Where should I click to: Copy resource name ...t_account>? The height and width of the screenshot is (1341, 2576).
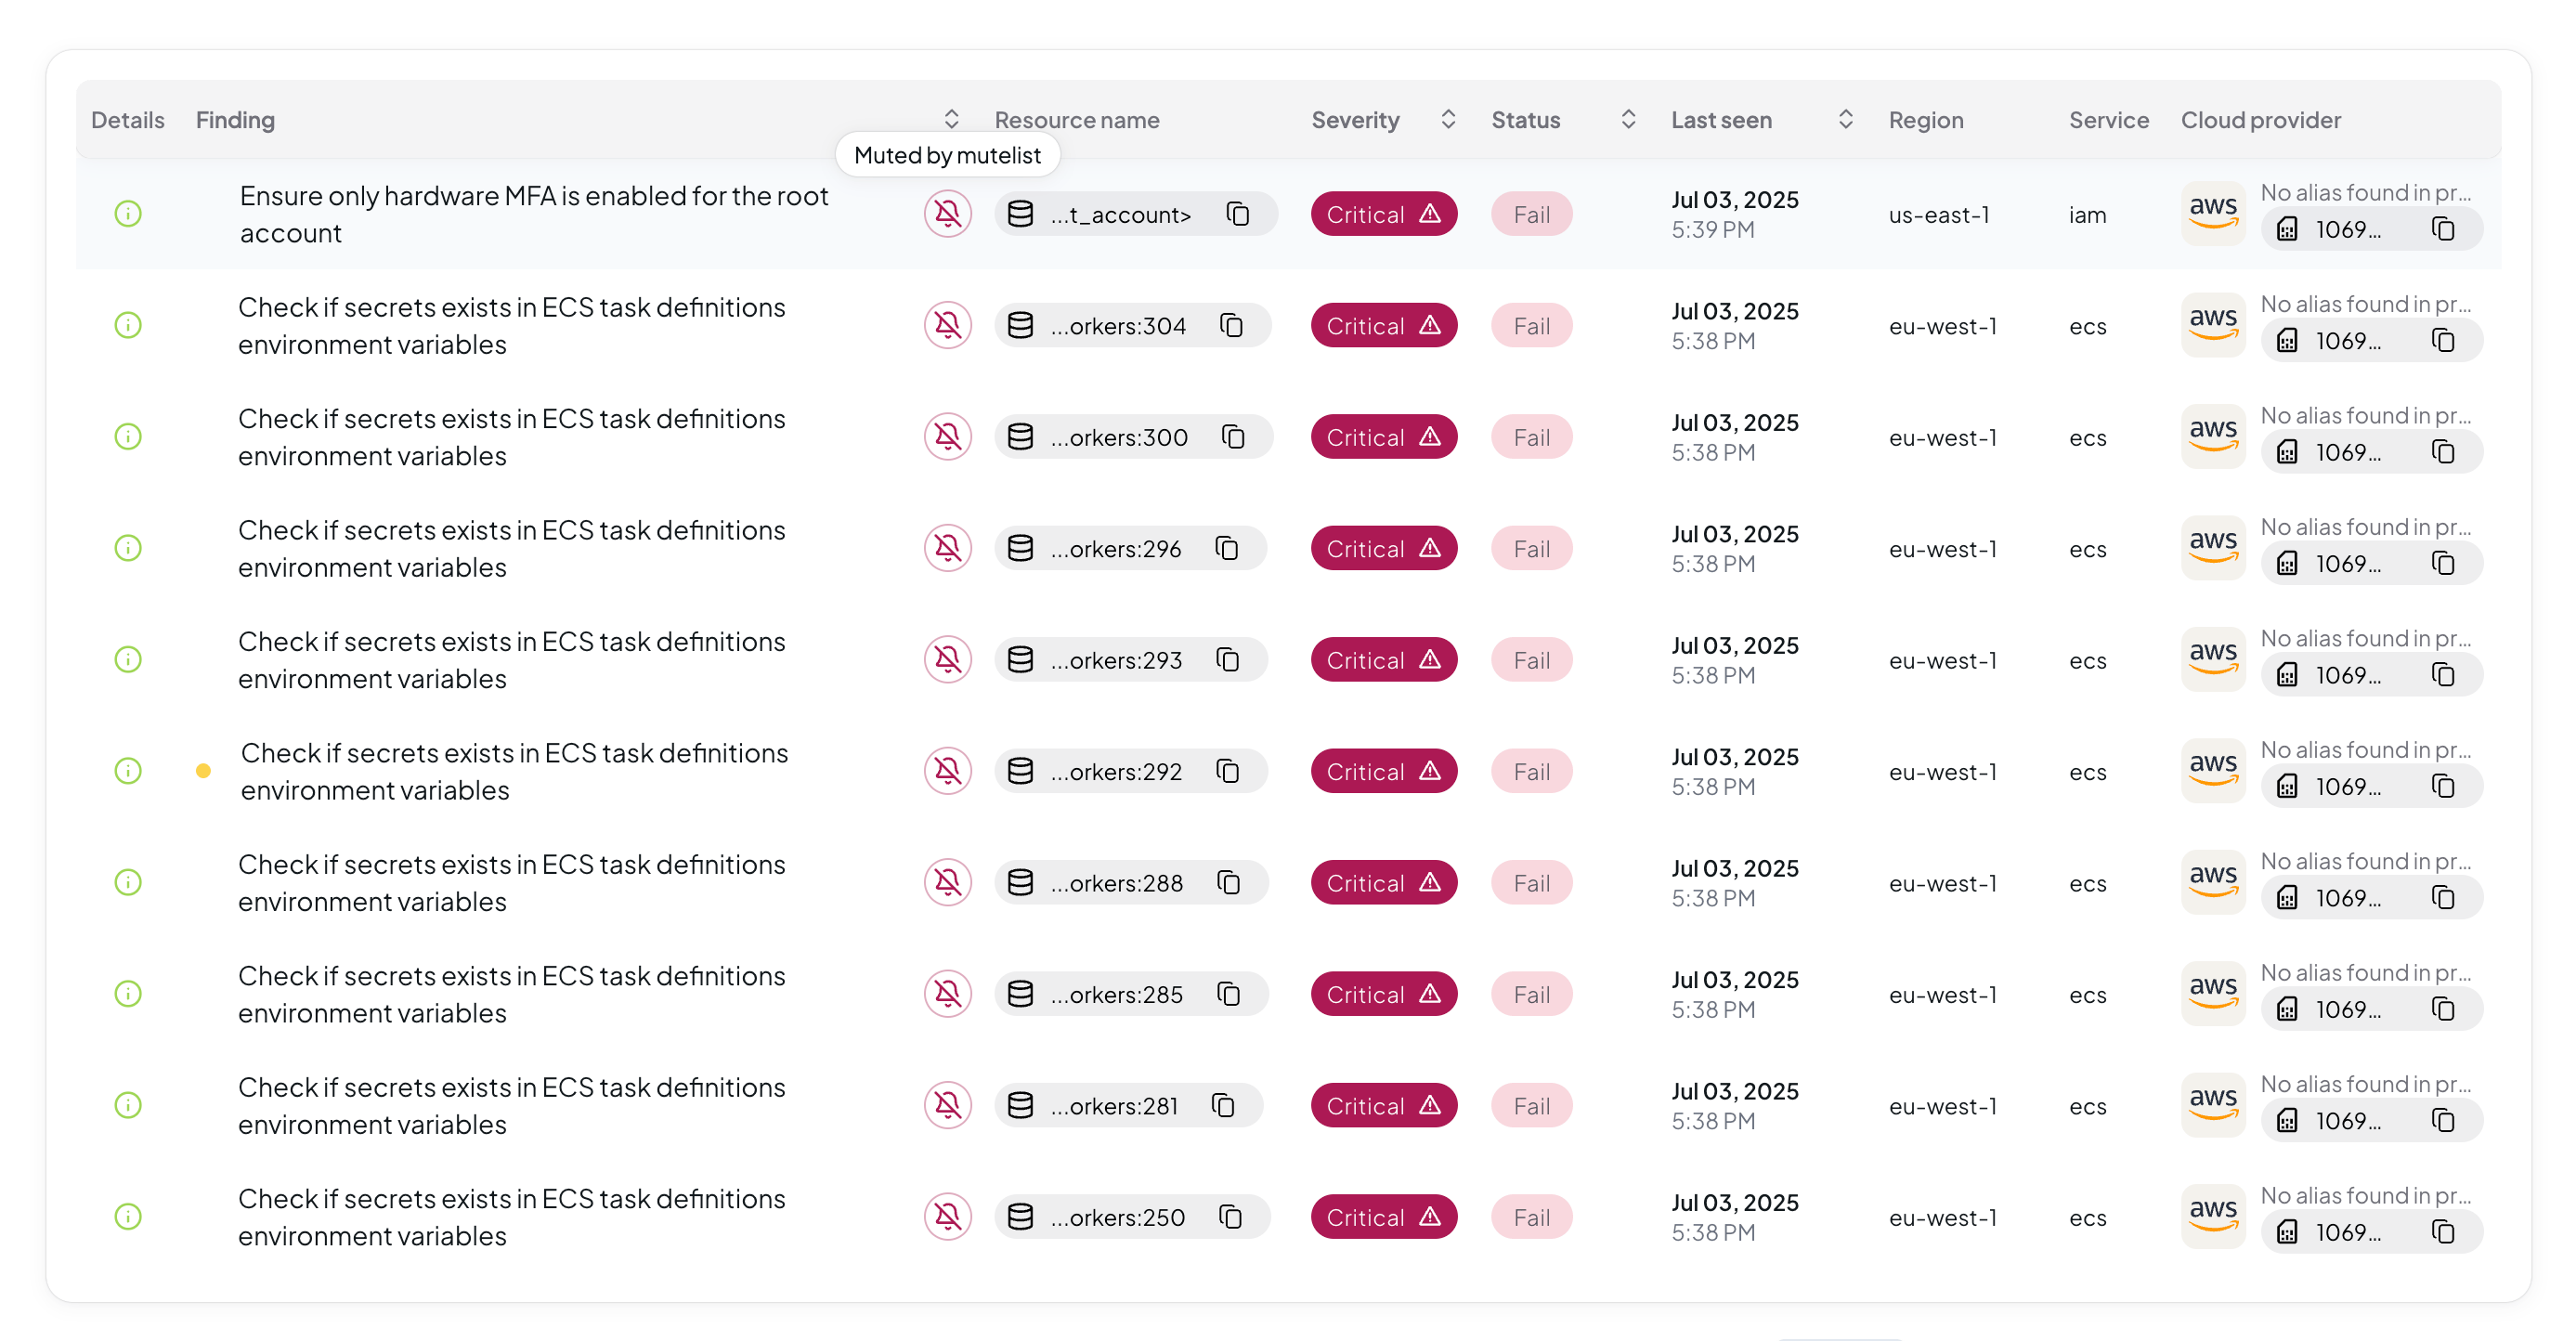(x=1238, y=214)
